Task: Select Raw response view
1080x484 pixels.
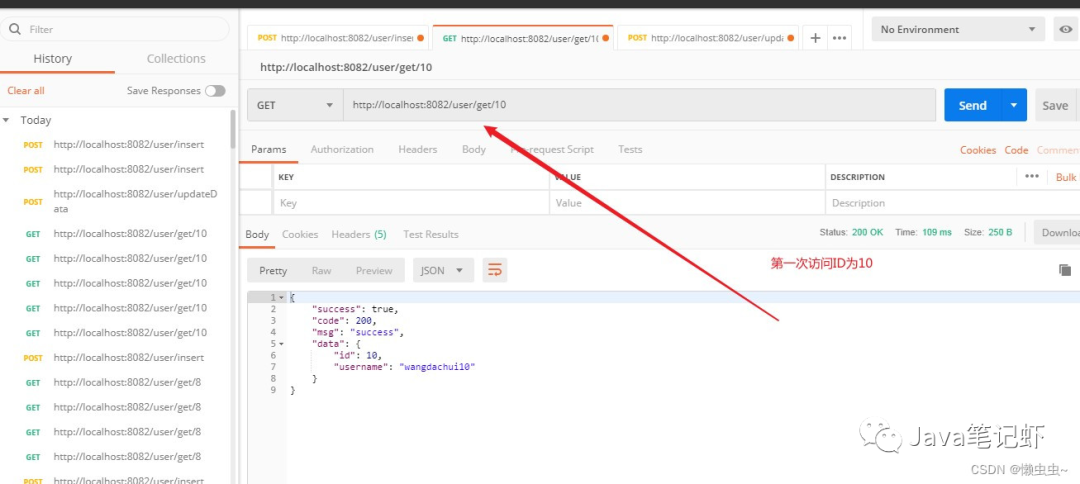Action: tap(321, 271)
